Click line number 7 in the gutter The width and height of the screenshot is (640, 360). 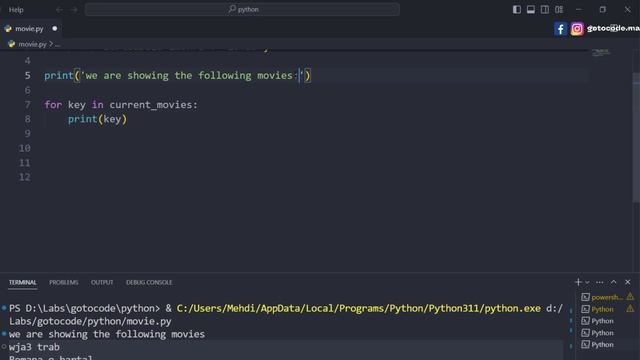(x=27, y=105)
